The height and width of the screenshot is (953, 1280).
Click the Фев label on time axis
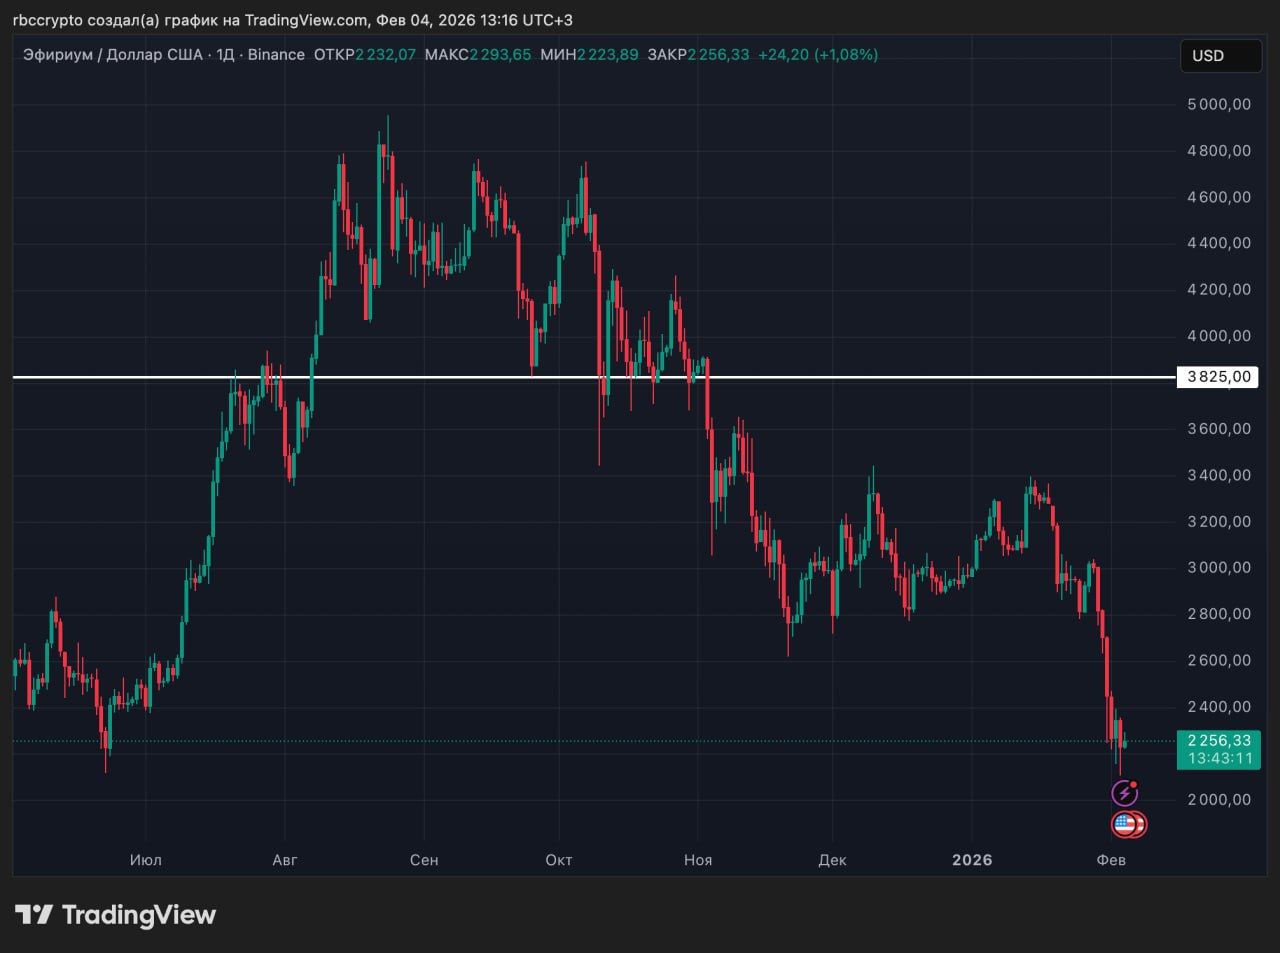coord(1111,860)
